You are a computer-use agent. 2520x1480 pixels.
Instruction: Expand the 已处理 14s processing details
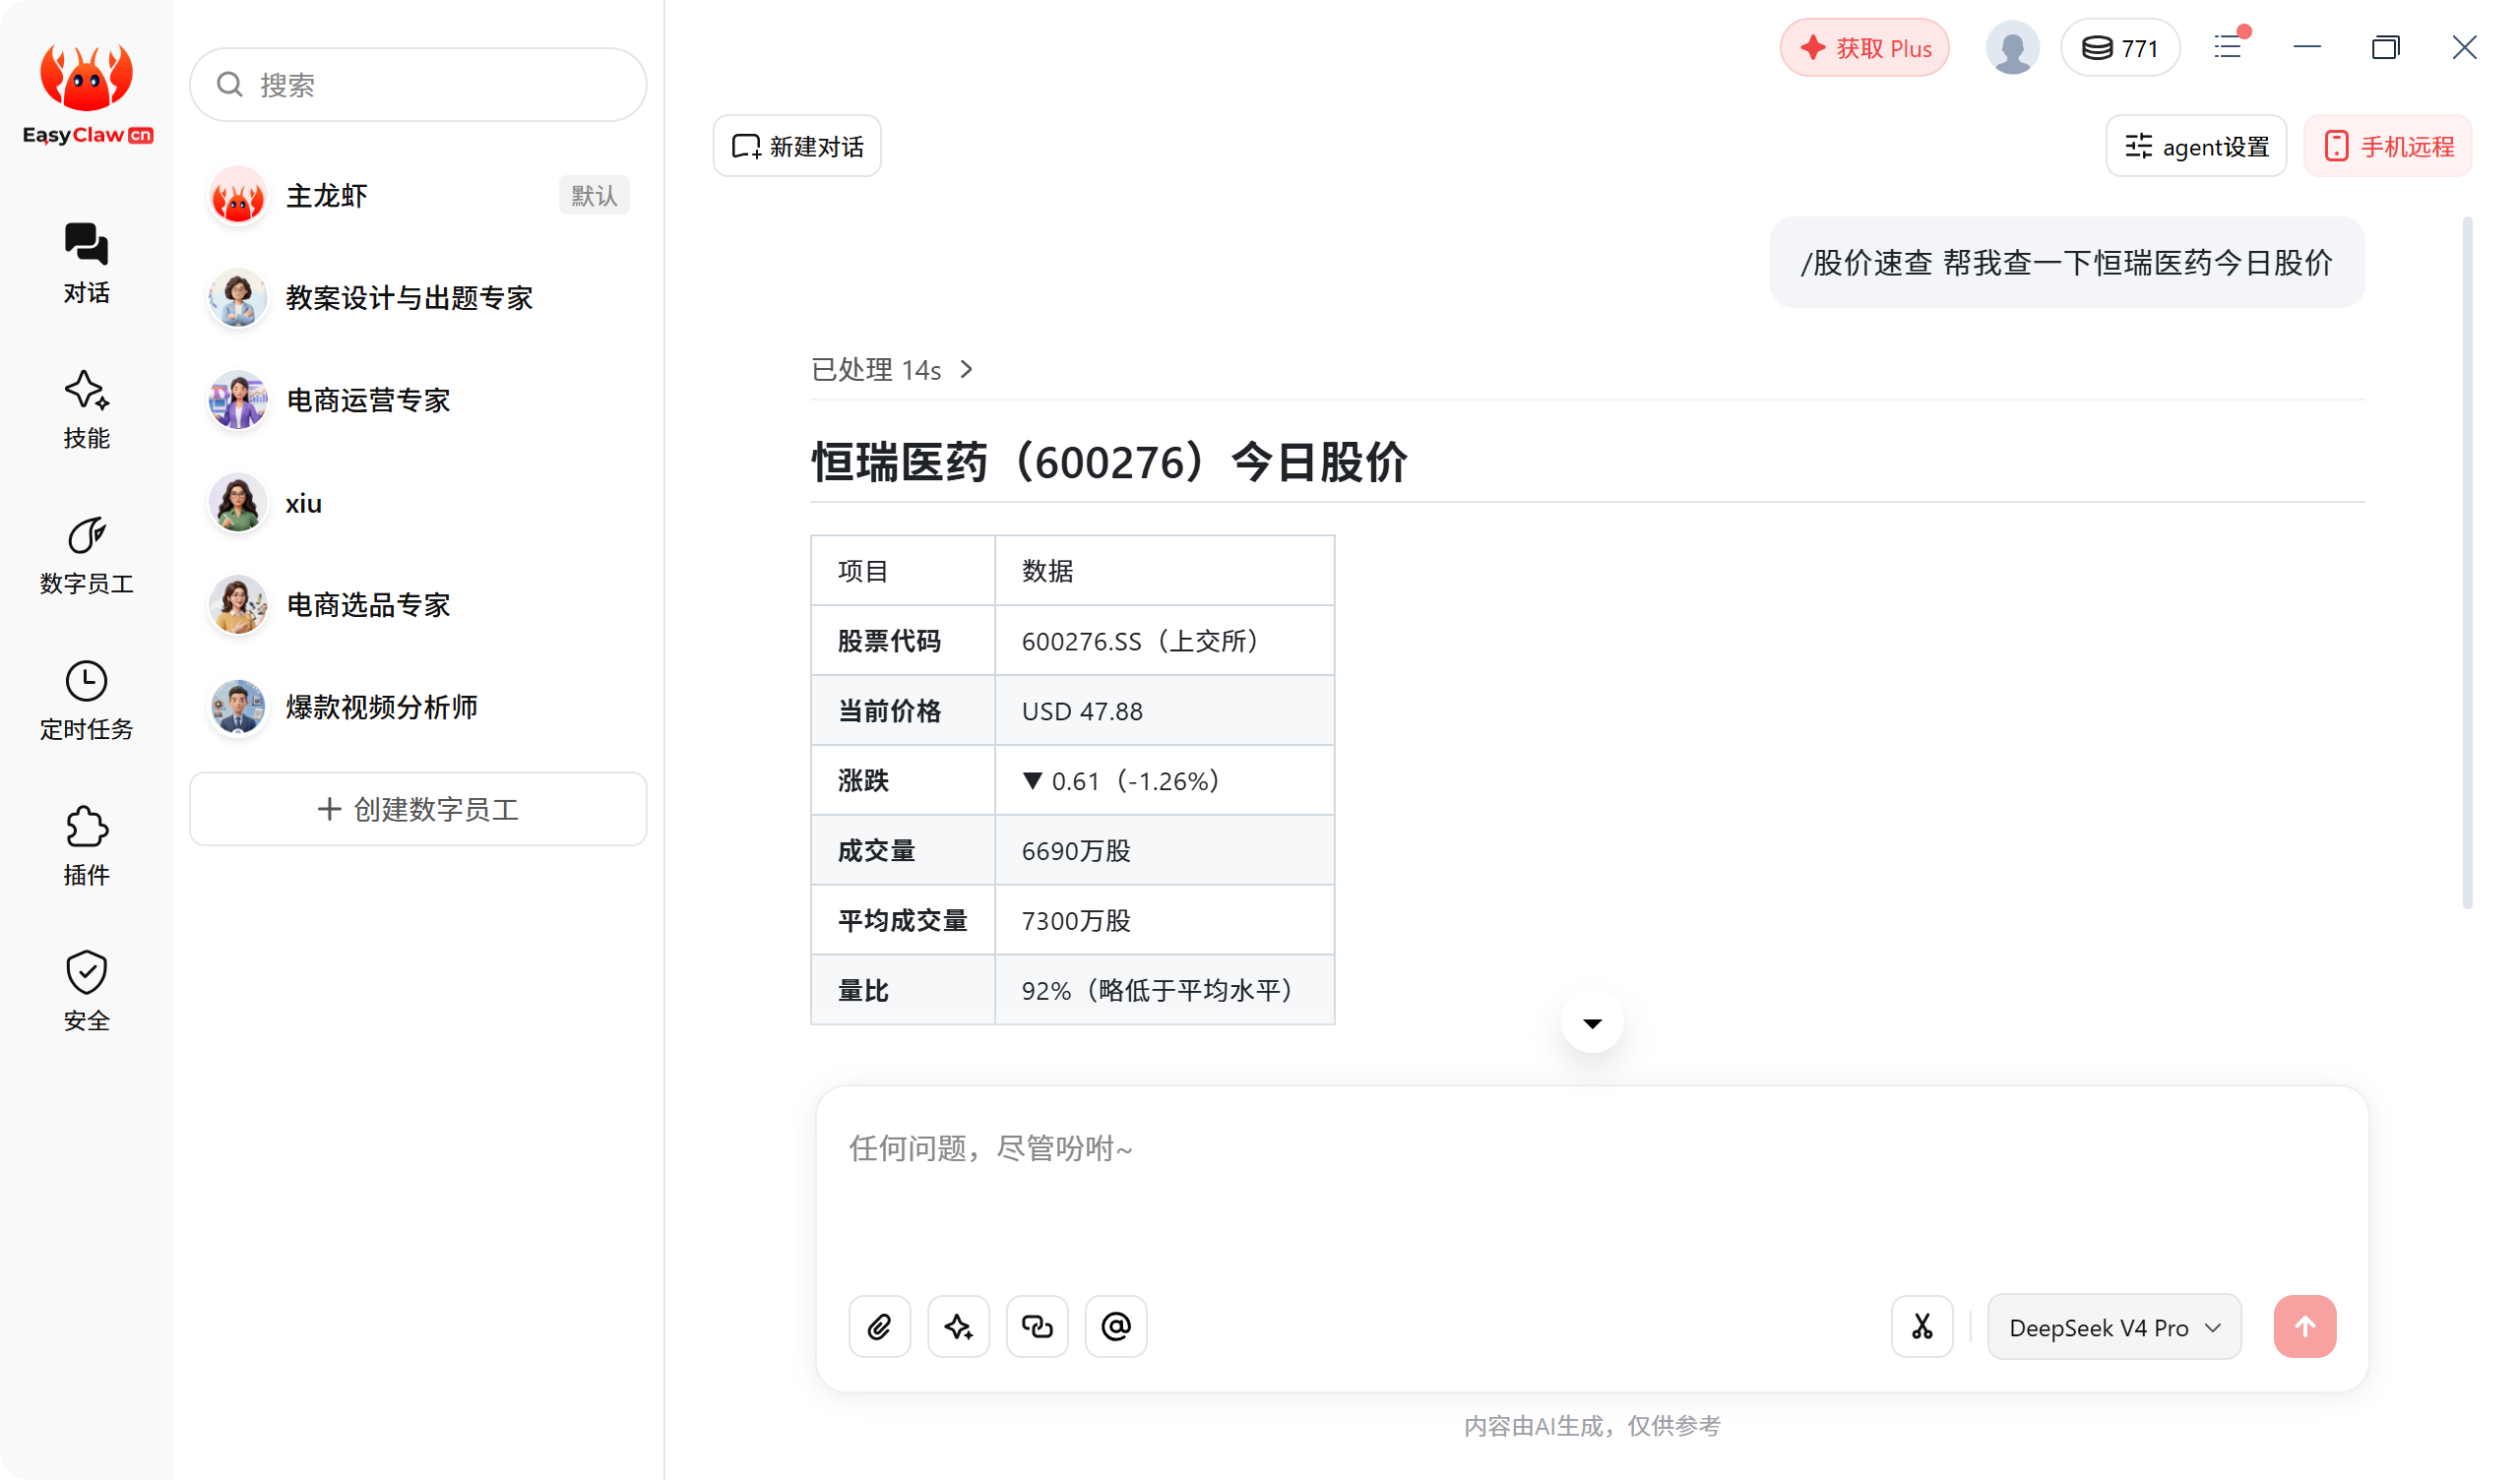(x=892, y=369)
